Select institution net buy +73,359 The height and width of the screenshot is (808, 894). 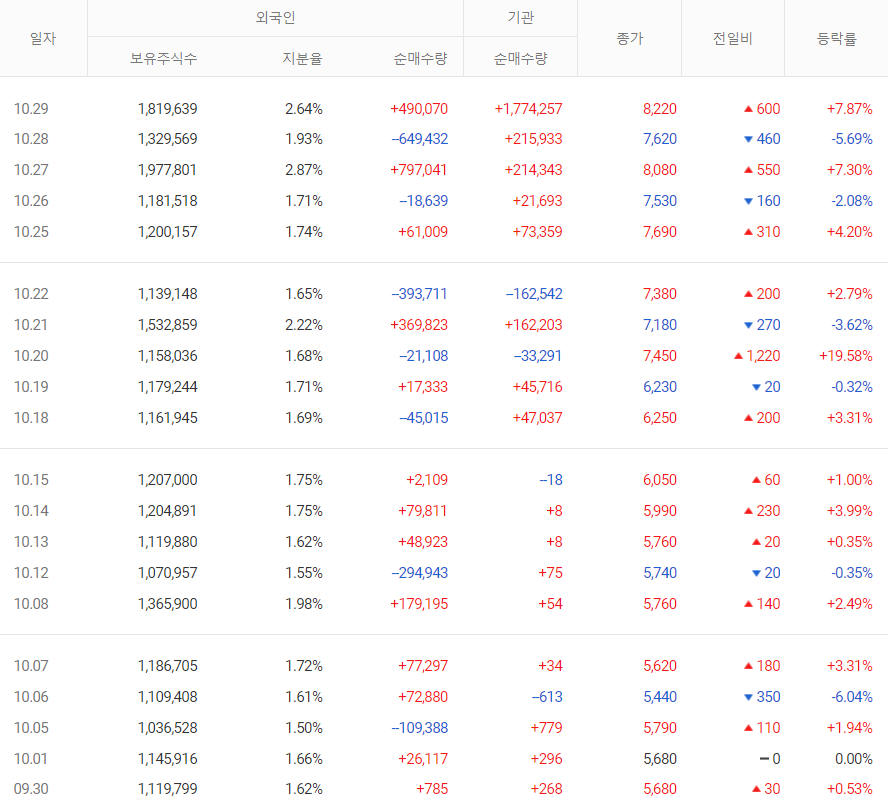click(x=537, y=232)
